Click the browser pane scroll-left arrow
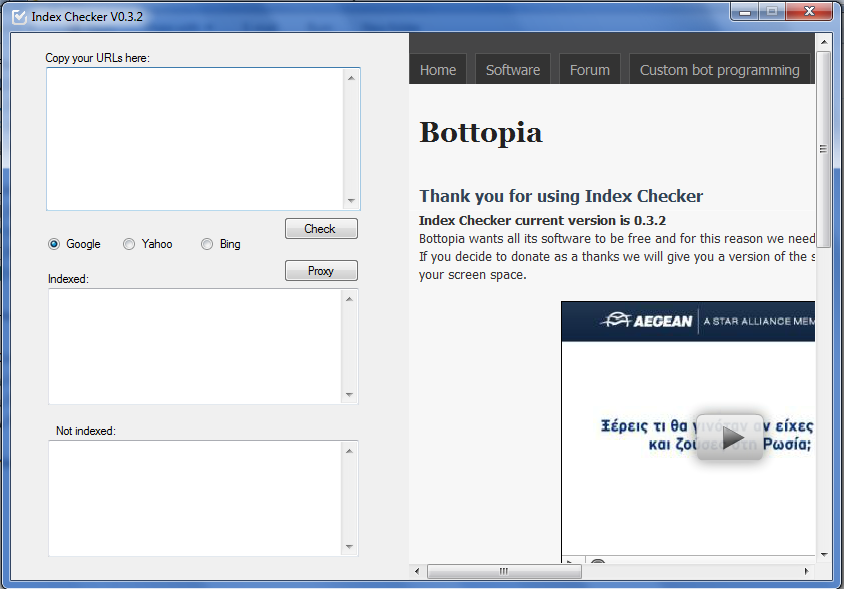The height and width of the screenshot is (589, 844). point(417,571)
